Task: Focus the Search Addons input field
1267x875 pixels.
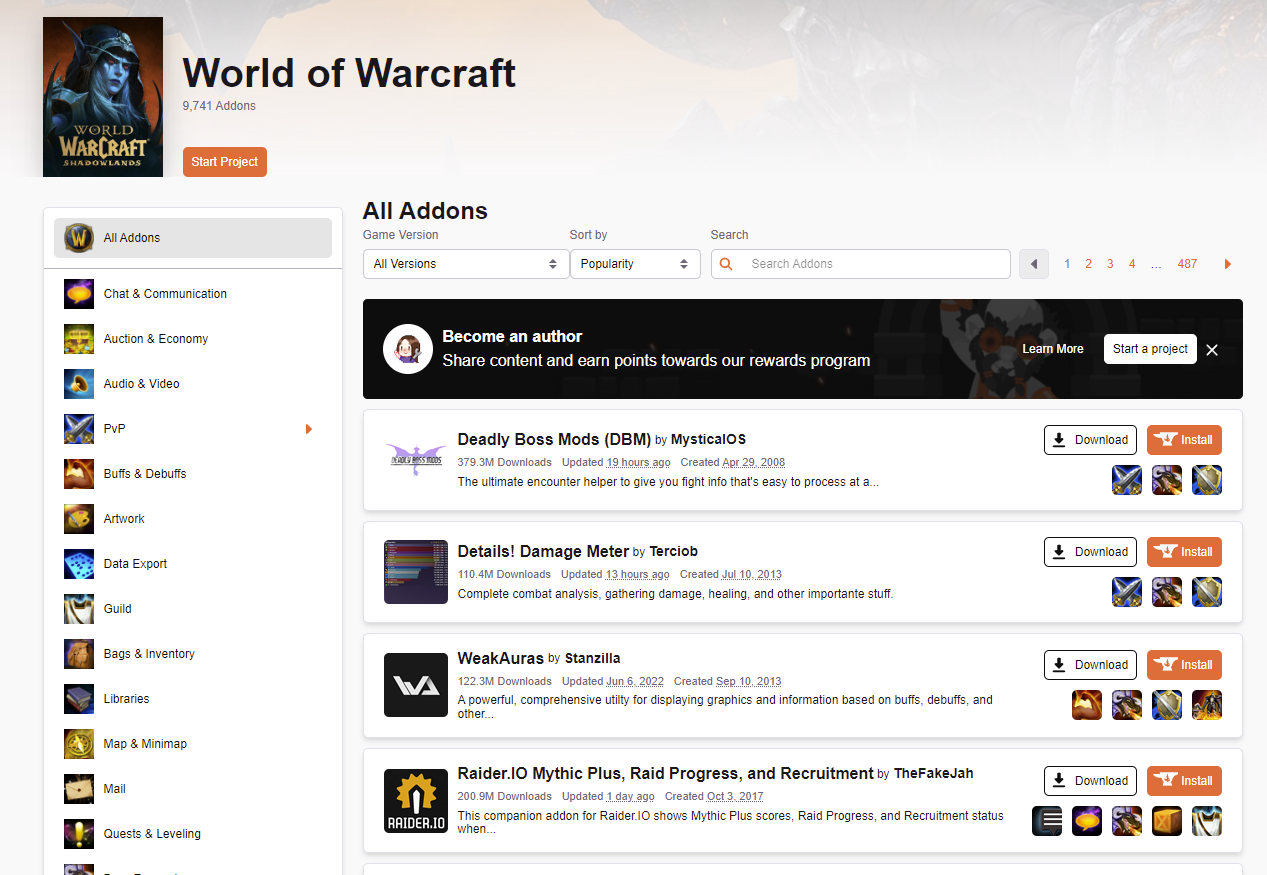Action: pos(861,264)
